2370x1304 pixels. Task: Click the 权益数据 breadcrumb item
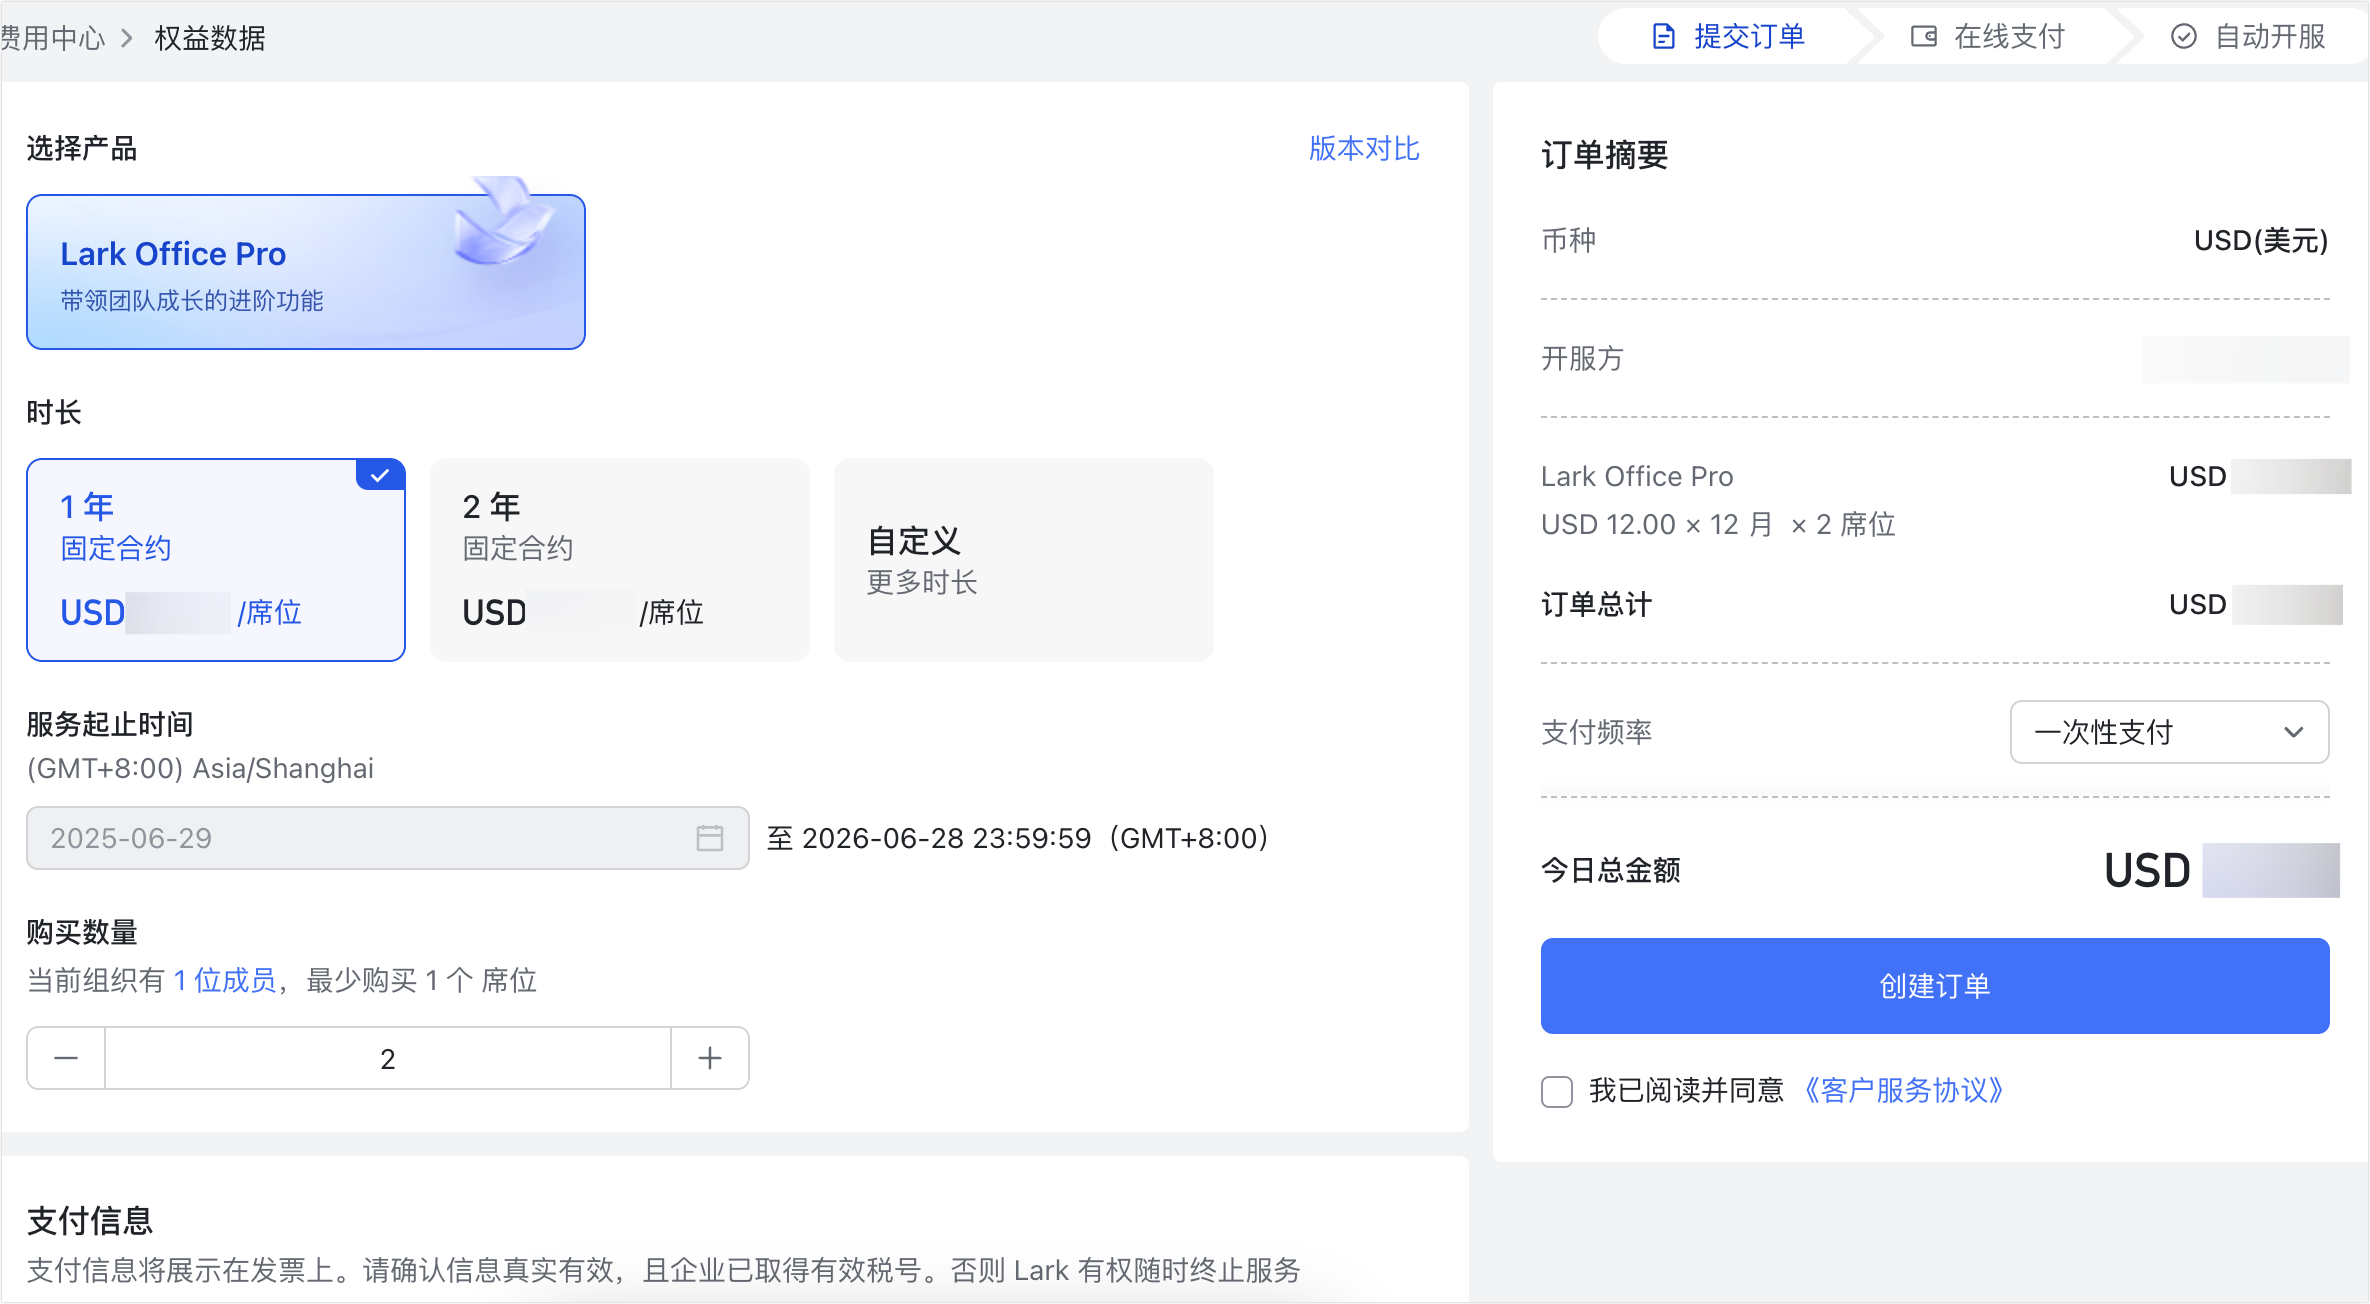tap(210, 38)
